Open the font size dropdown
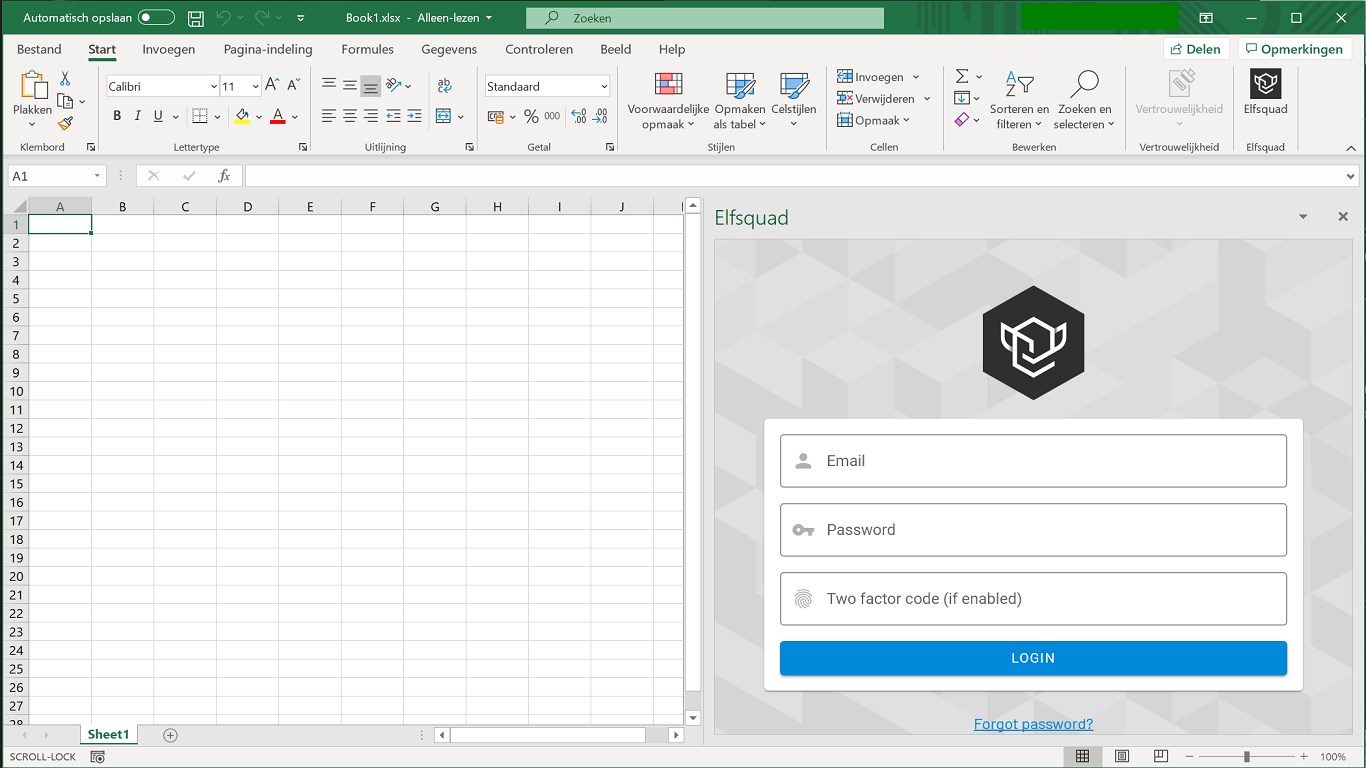The image size is (1366, 768). pos(256,87)
